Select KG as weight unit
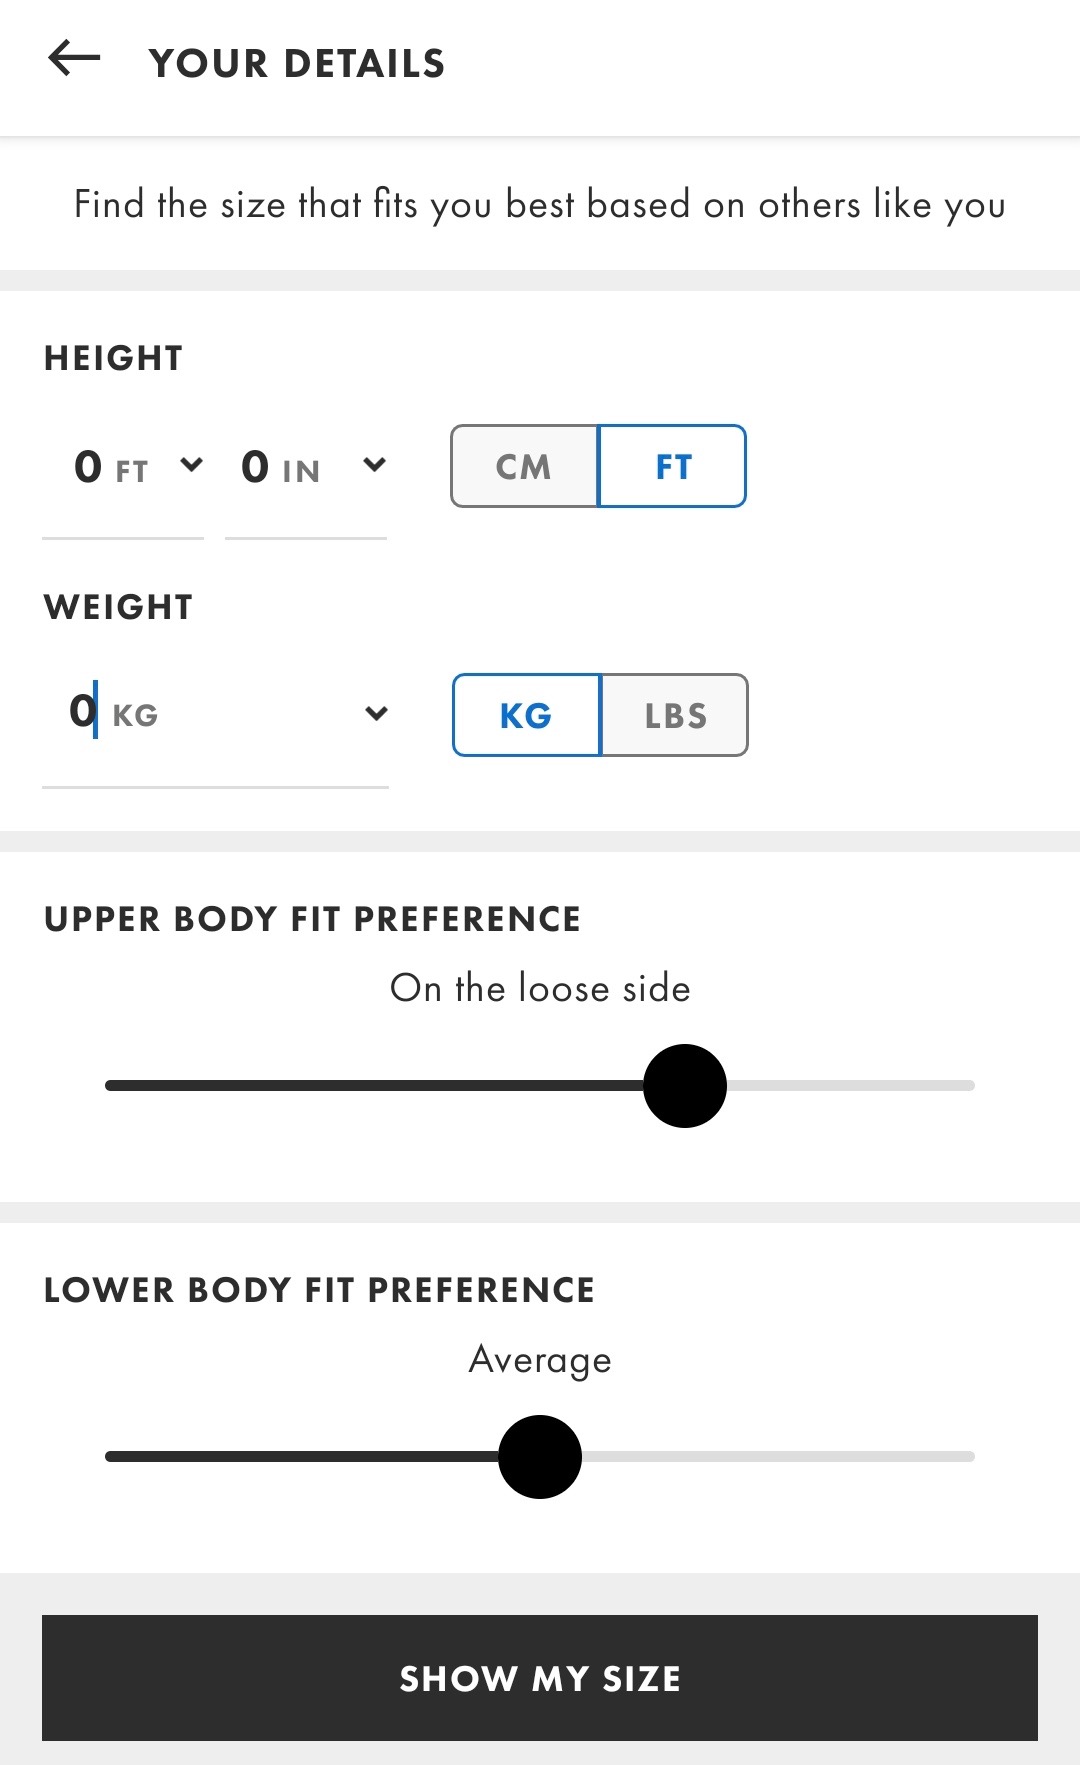This screenshot has width=1080, height=1765. pos(526,715)
